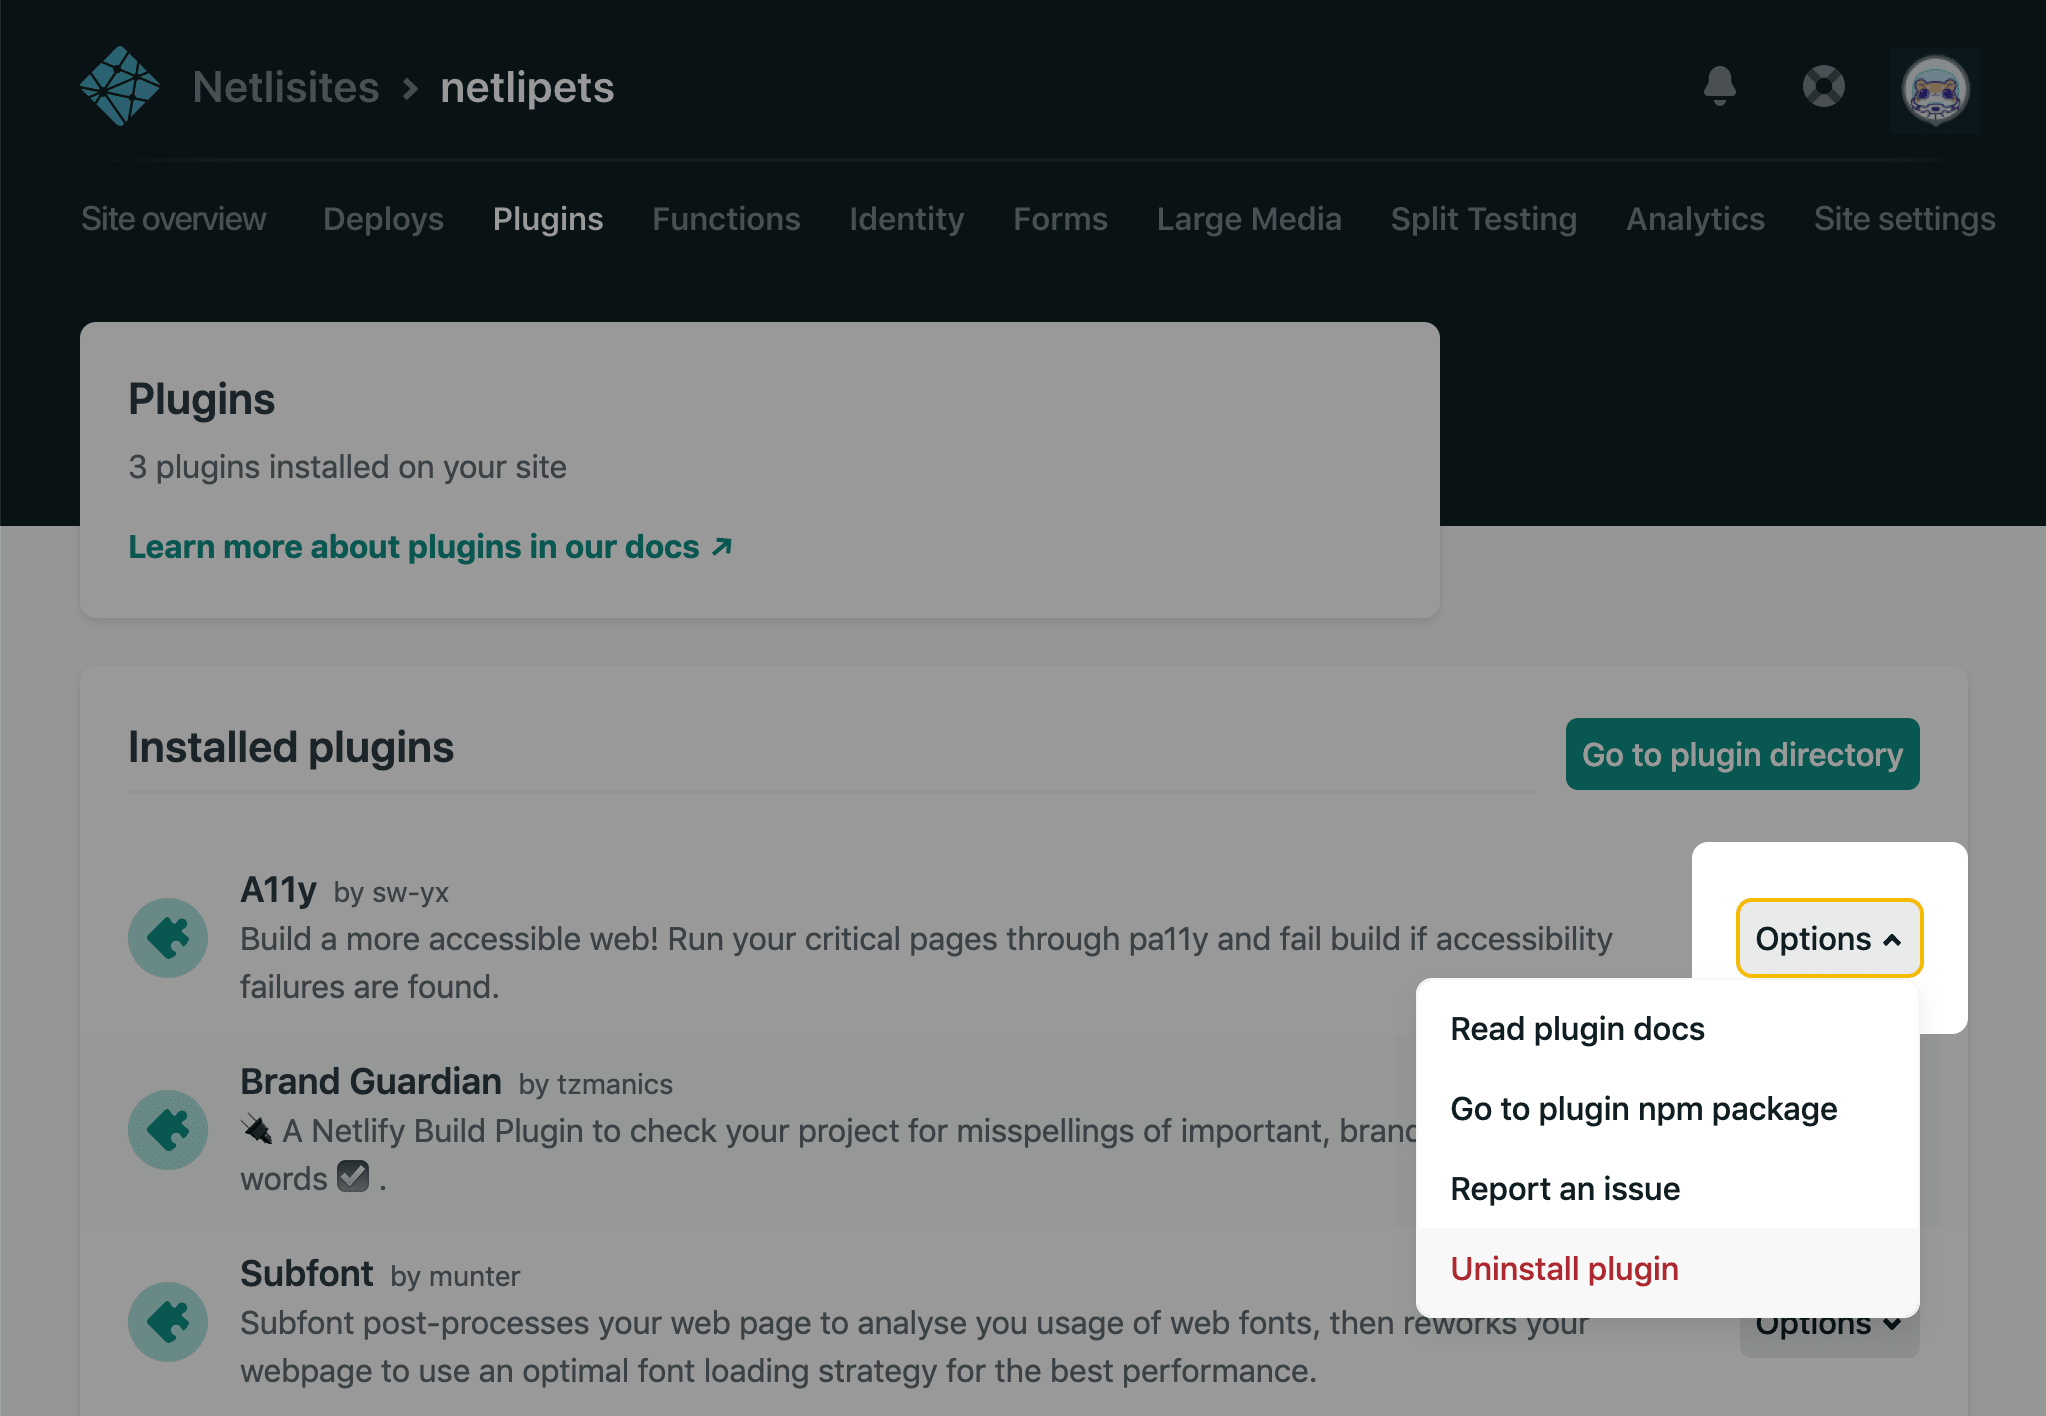
Task: Click the breadcrumb chevron after Netlisites
Action: 410,88
